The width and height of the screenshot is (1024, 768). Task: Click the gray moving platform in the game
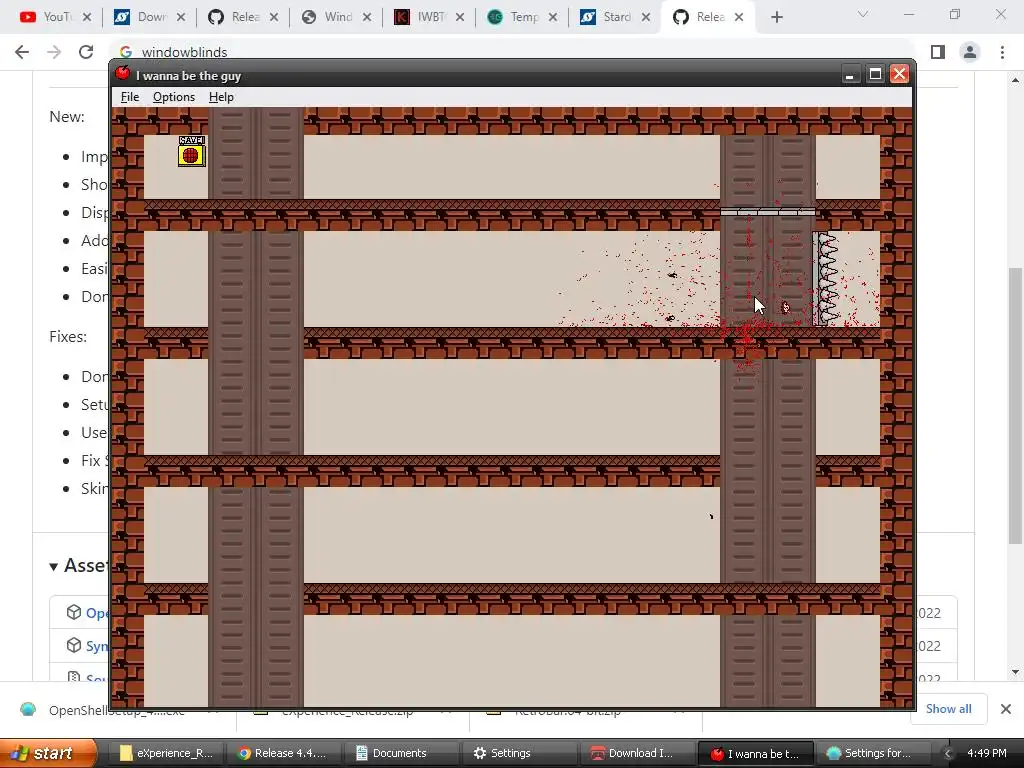pos(768,212)
